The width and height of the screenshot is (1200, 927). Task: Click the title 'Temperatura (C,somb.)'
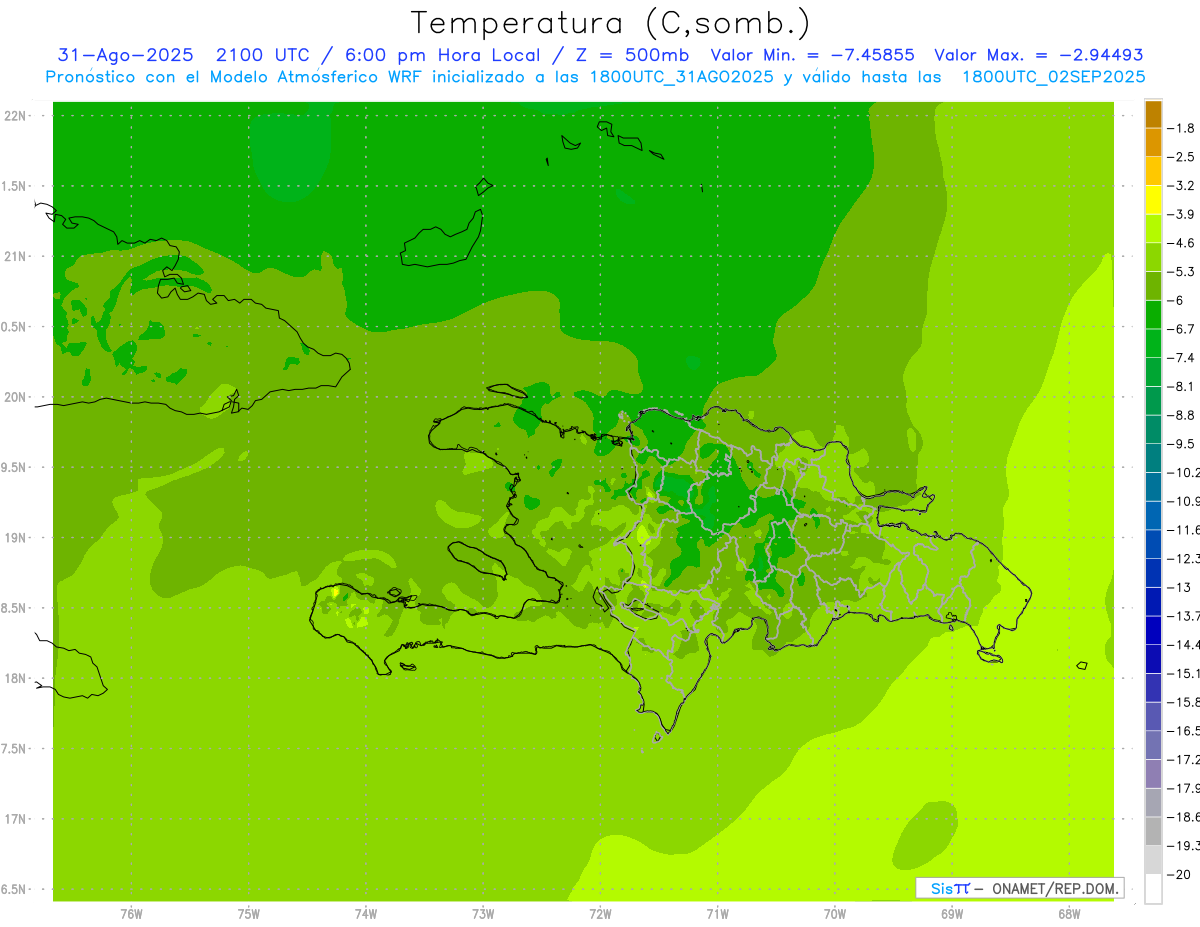tap(610, 24)
